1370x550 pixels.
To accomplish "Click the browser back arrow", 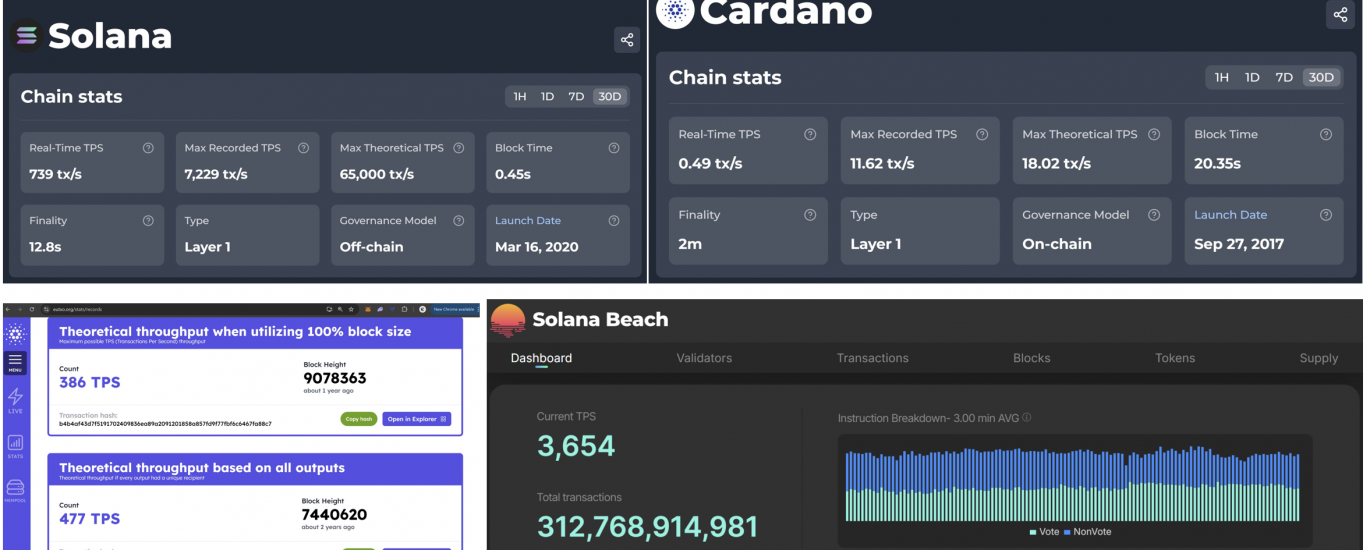I will [8, 309].
